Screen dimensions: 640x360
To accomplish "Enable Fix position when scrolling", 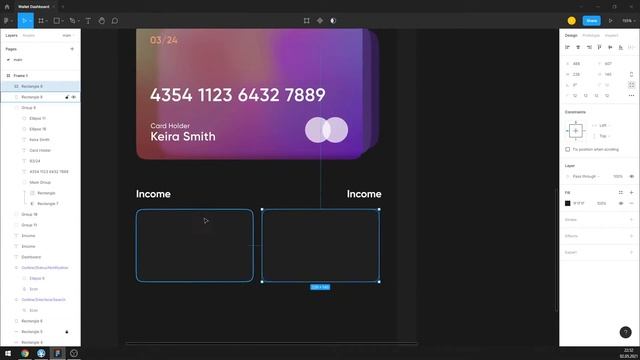I will point(567,149).
